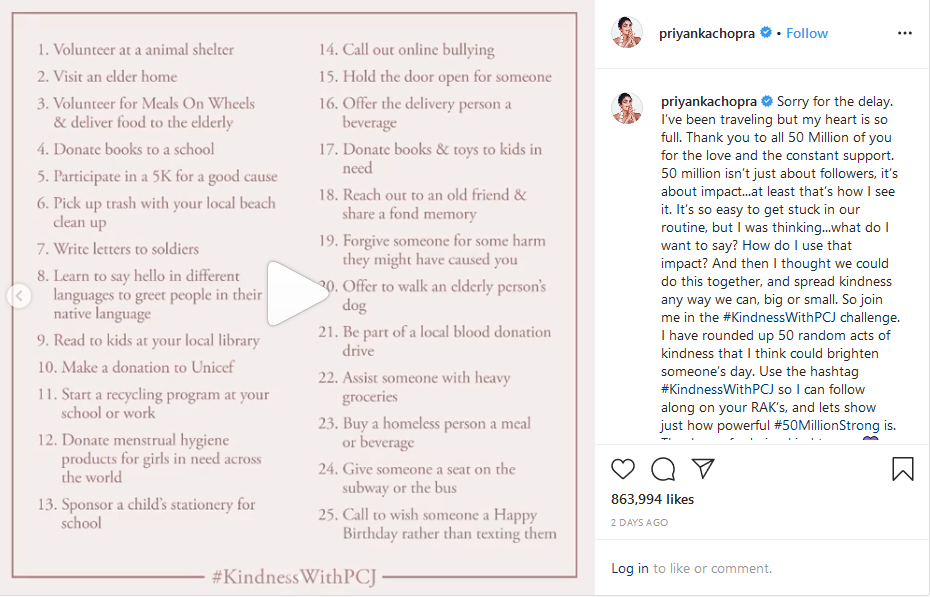Click profile avatar beside the caption
This screenshot has width=930, height=597.
tap(627, 109)
